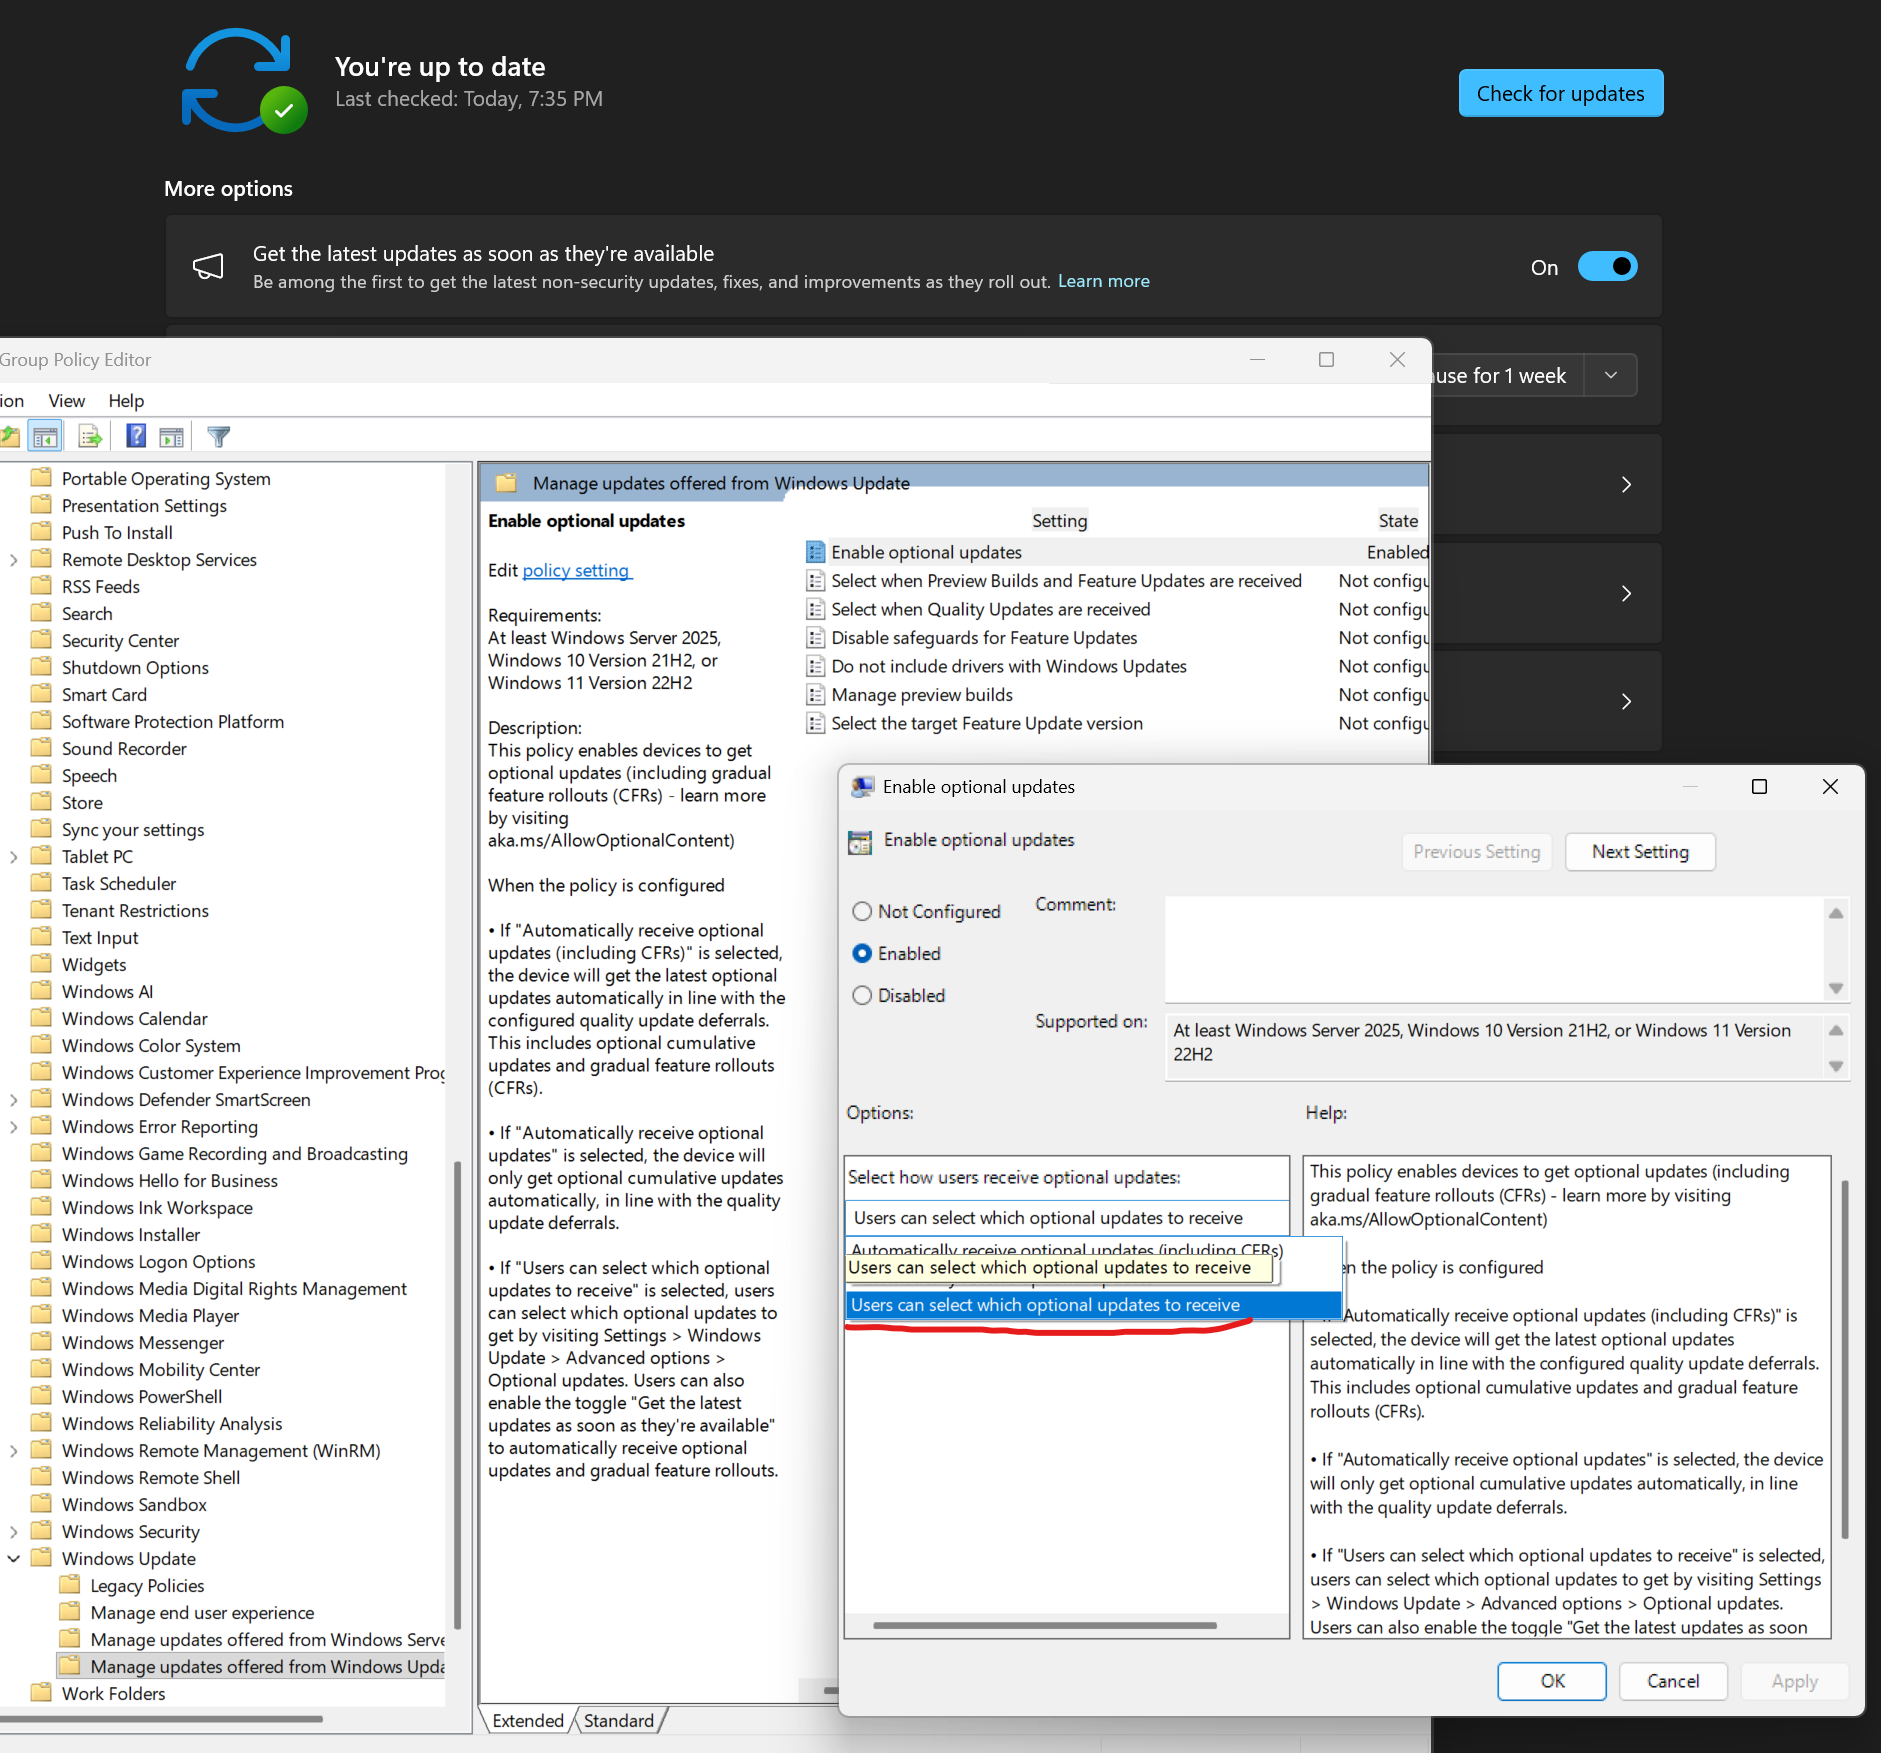Click the Filter funnel toolbar icon
The image size is (1881, 1753).
pyautogui.click(x=218, y=437)
